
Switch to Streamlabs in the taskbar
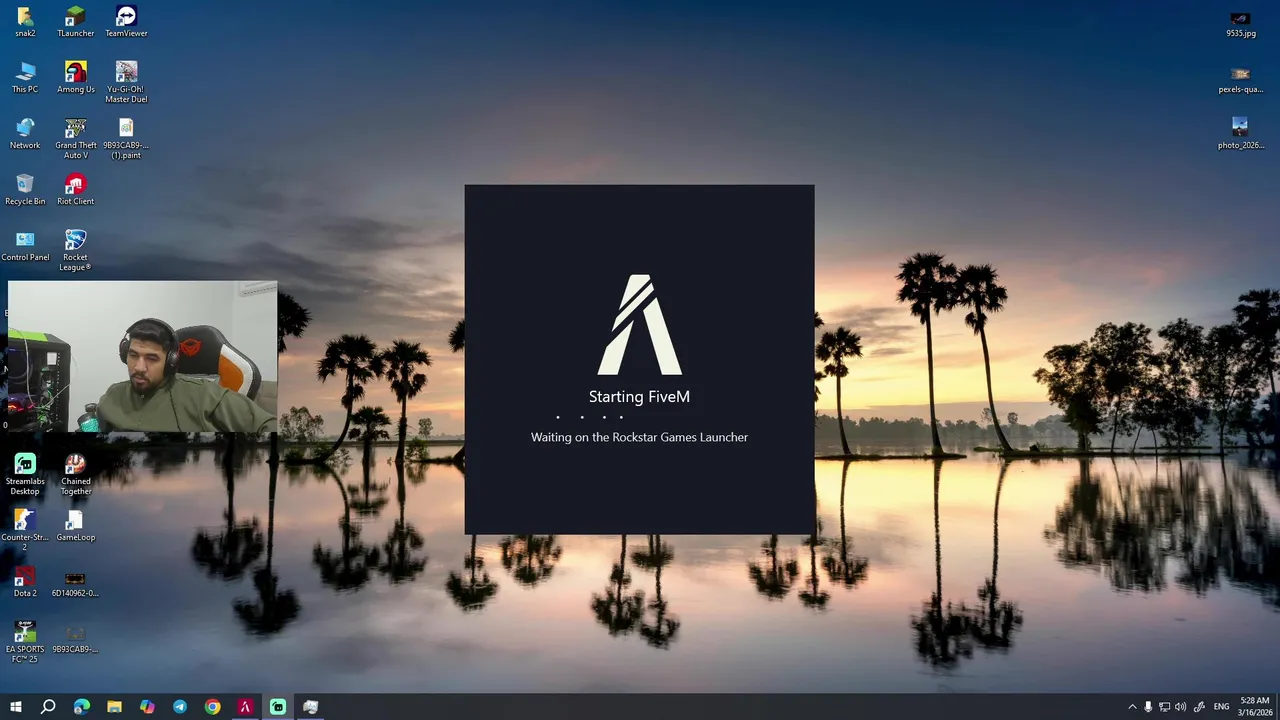[278, 707]
